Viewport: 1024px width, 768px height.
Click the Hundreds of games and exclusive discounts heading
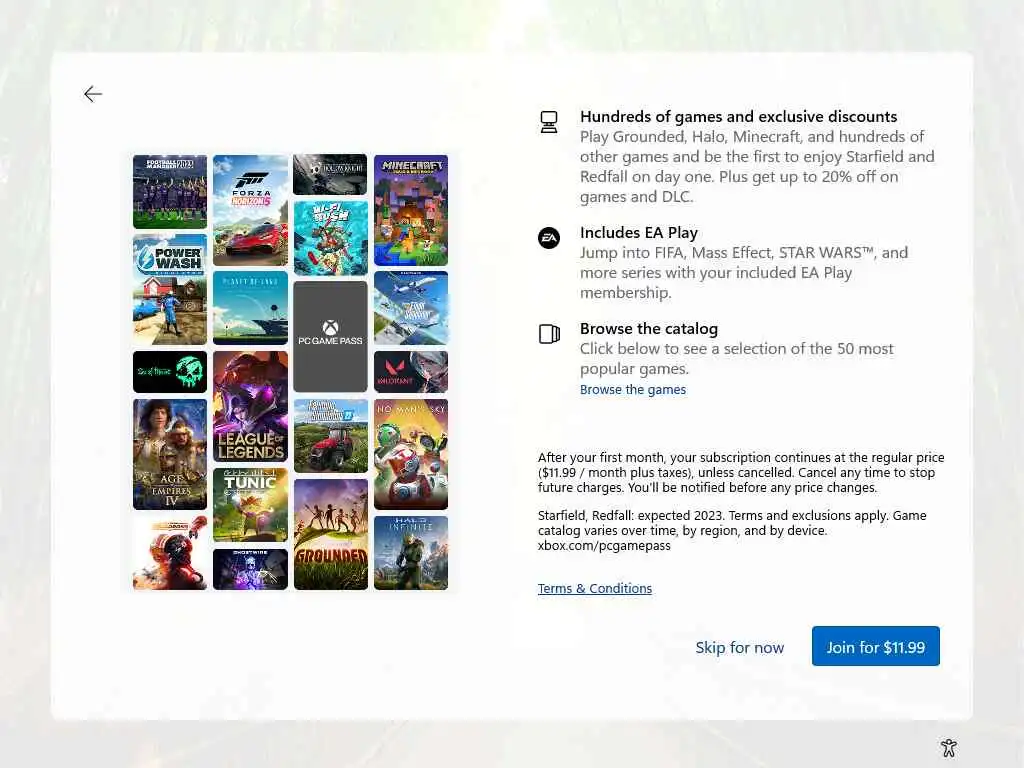click(x=739, y=116)
